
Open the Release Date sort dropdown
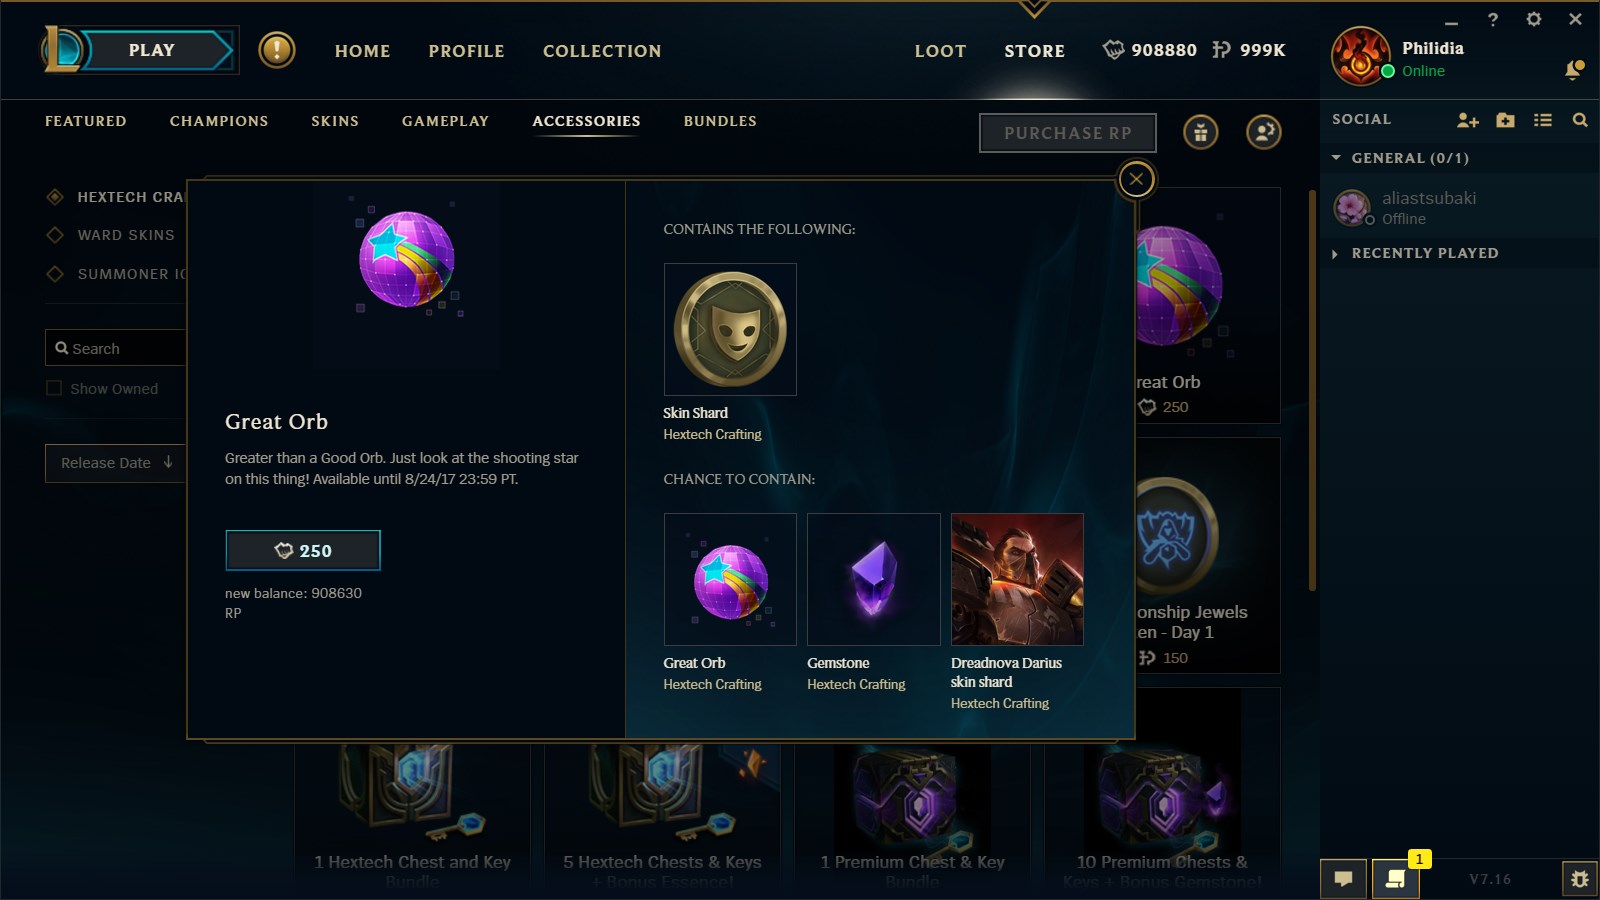point(115,463)
